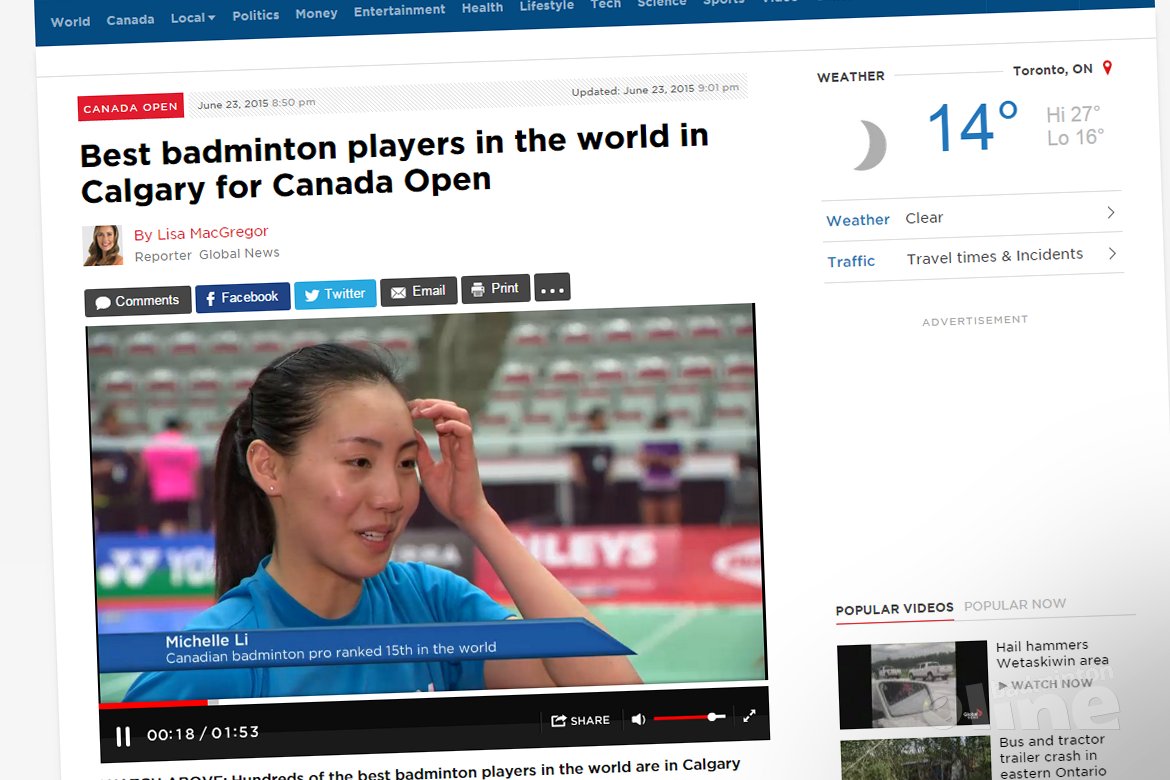Screen dimensions: 1170x780
Task: Click the article headline about badminton players
Action: click(394, 163)
